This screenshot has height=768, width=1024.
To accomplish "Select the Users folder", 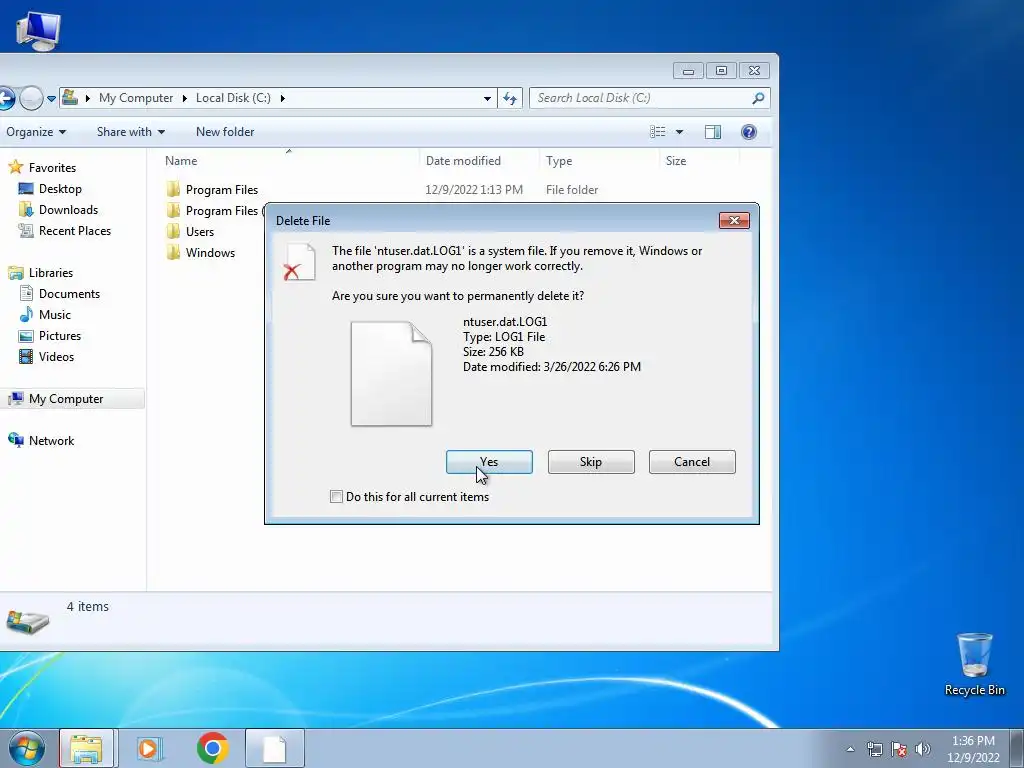I will [x=200, y=232].
